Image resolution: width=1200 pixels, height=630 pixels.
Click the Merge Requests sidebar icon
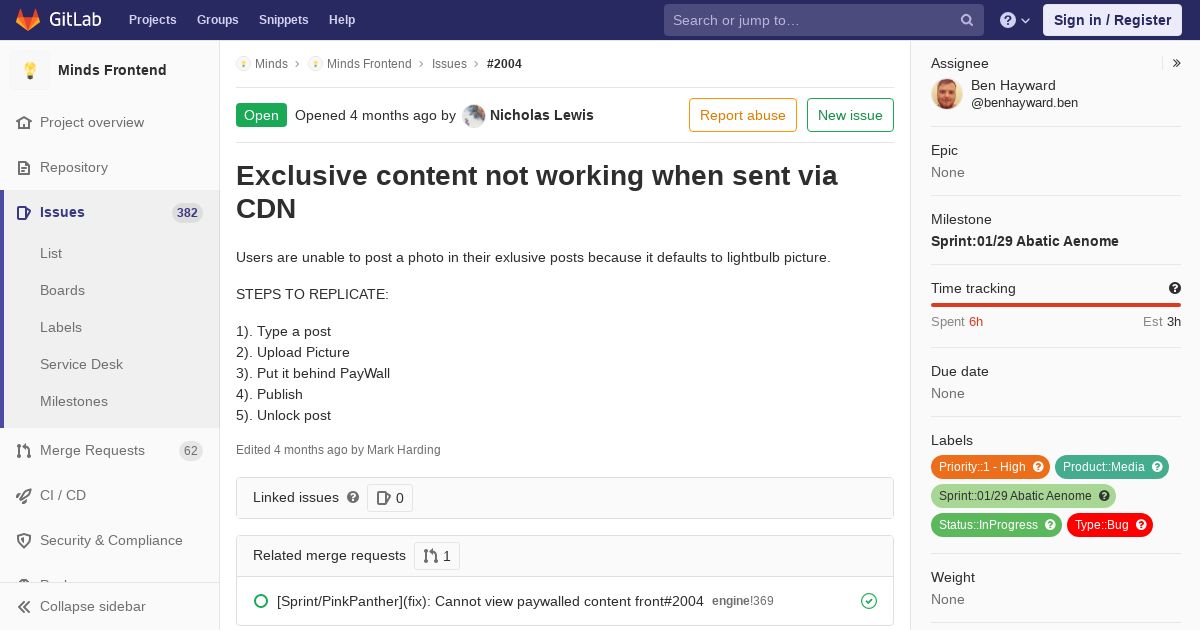pos(24,451)
